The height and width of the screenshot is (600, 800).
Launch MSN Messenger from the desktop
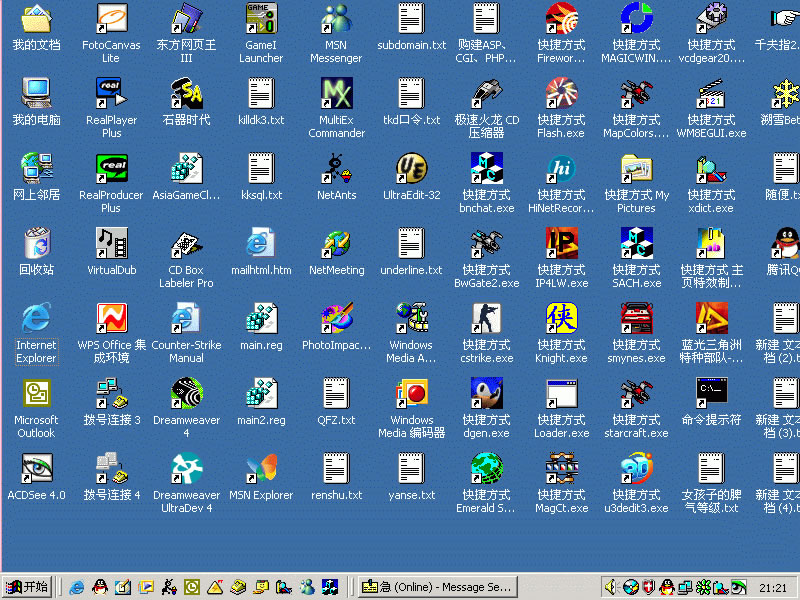(x=336, y=19)
